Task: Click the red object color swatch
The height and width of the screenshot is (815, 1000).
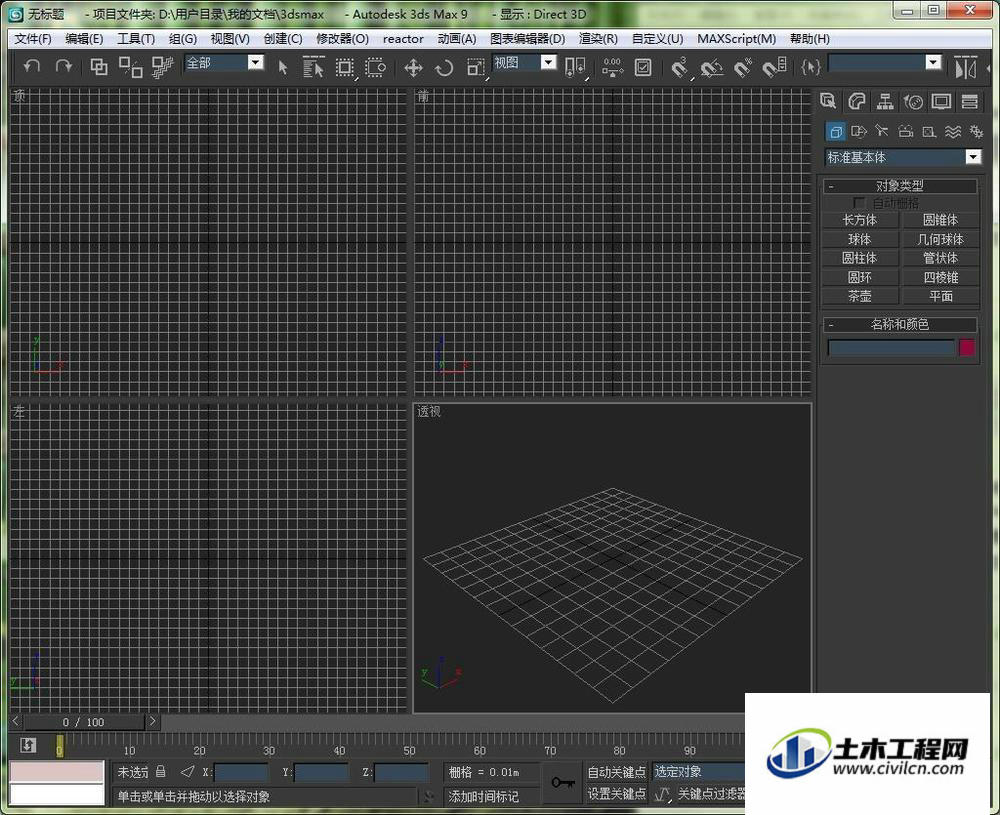Action: coord(967,348)
